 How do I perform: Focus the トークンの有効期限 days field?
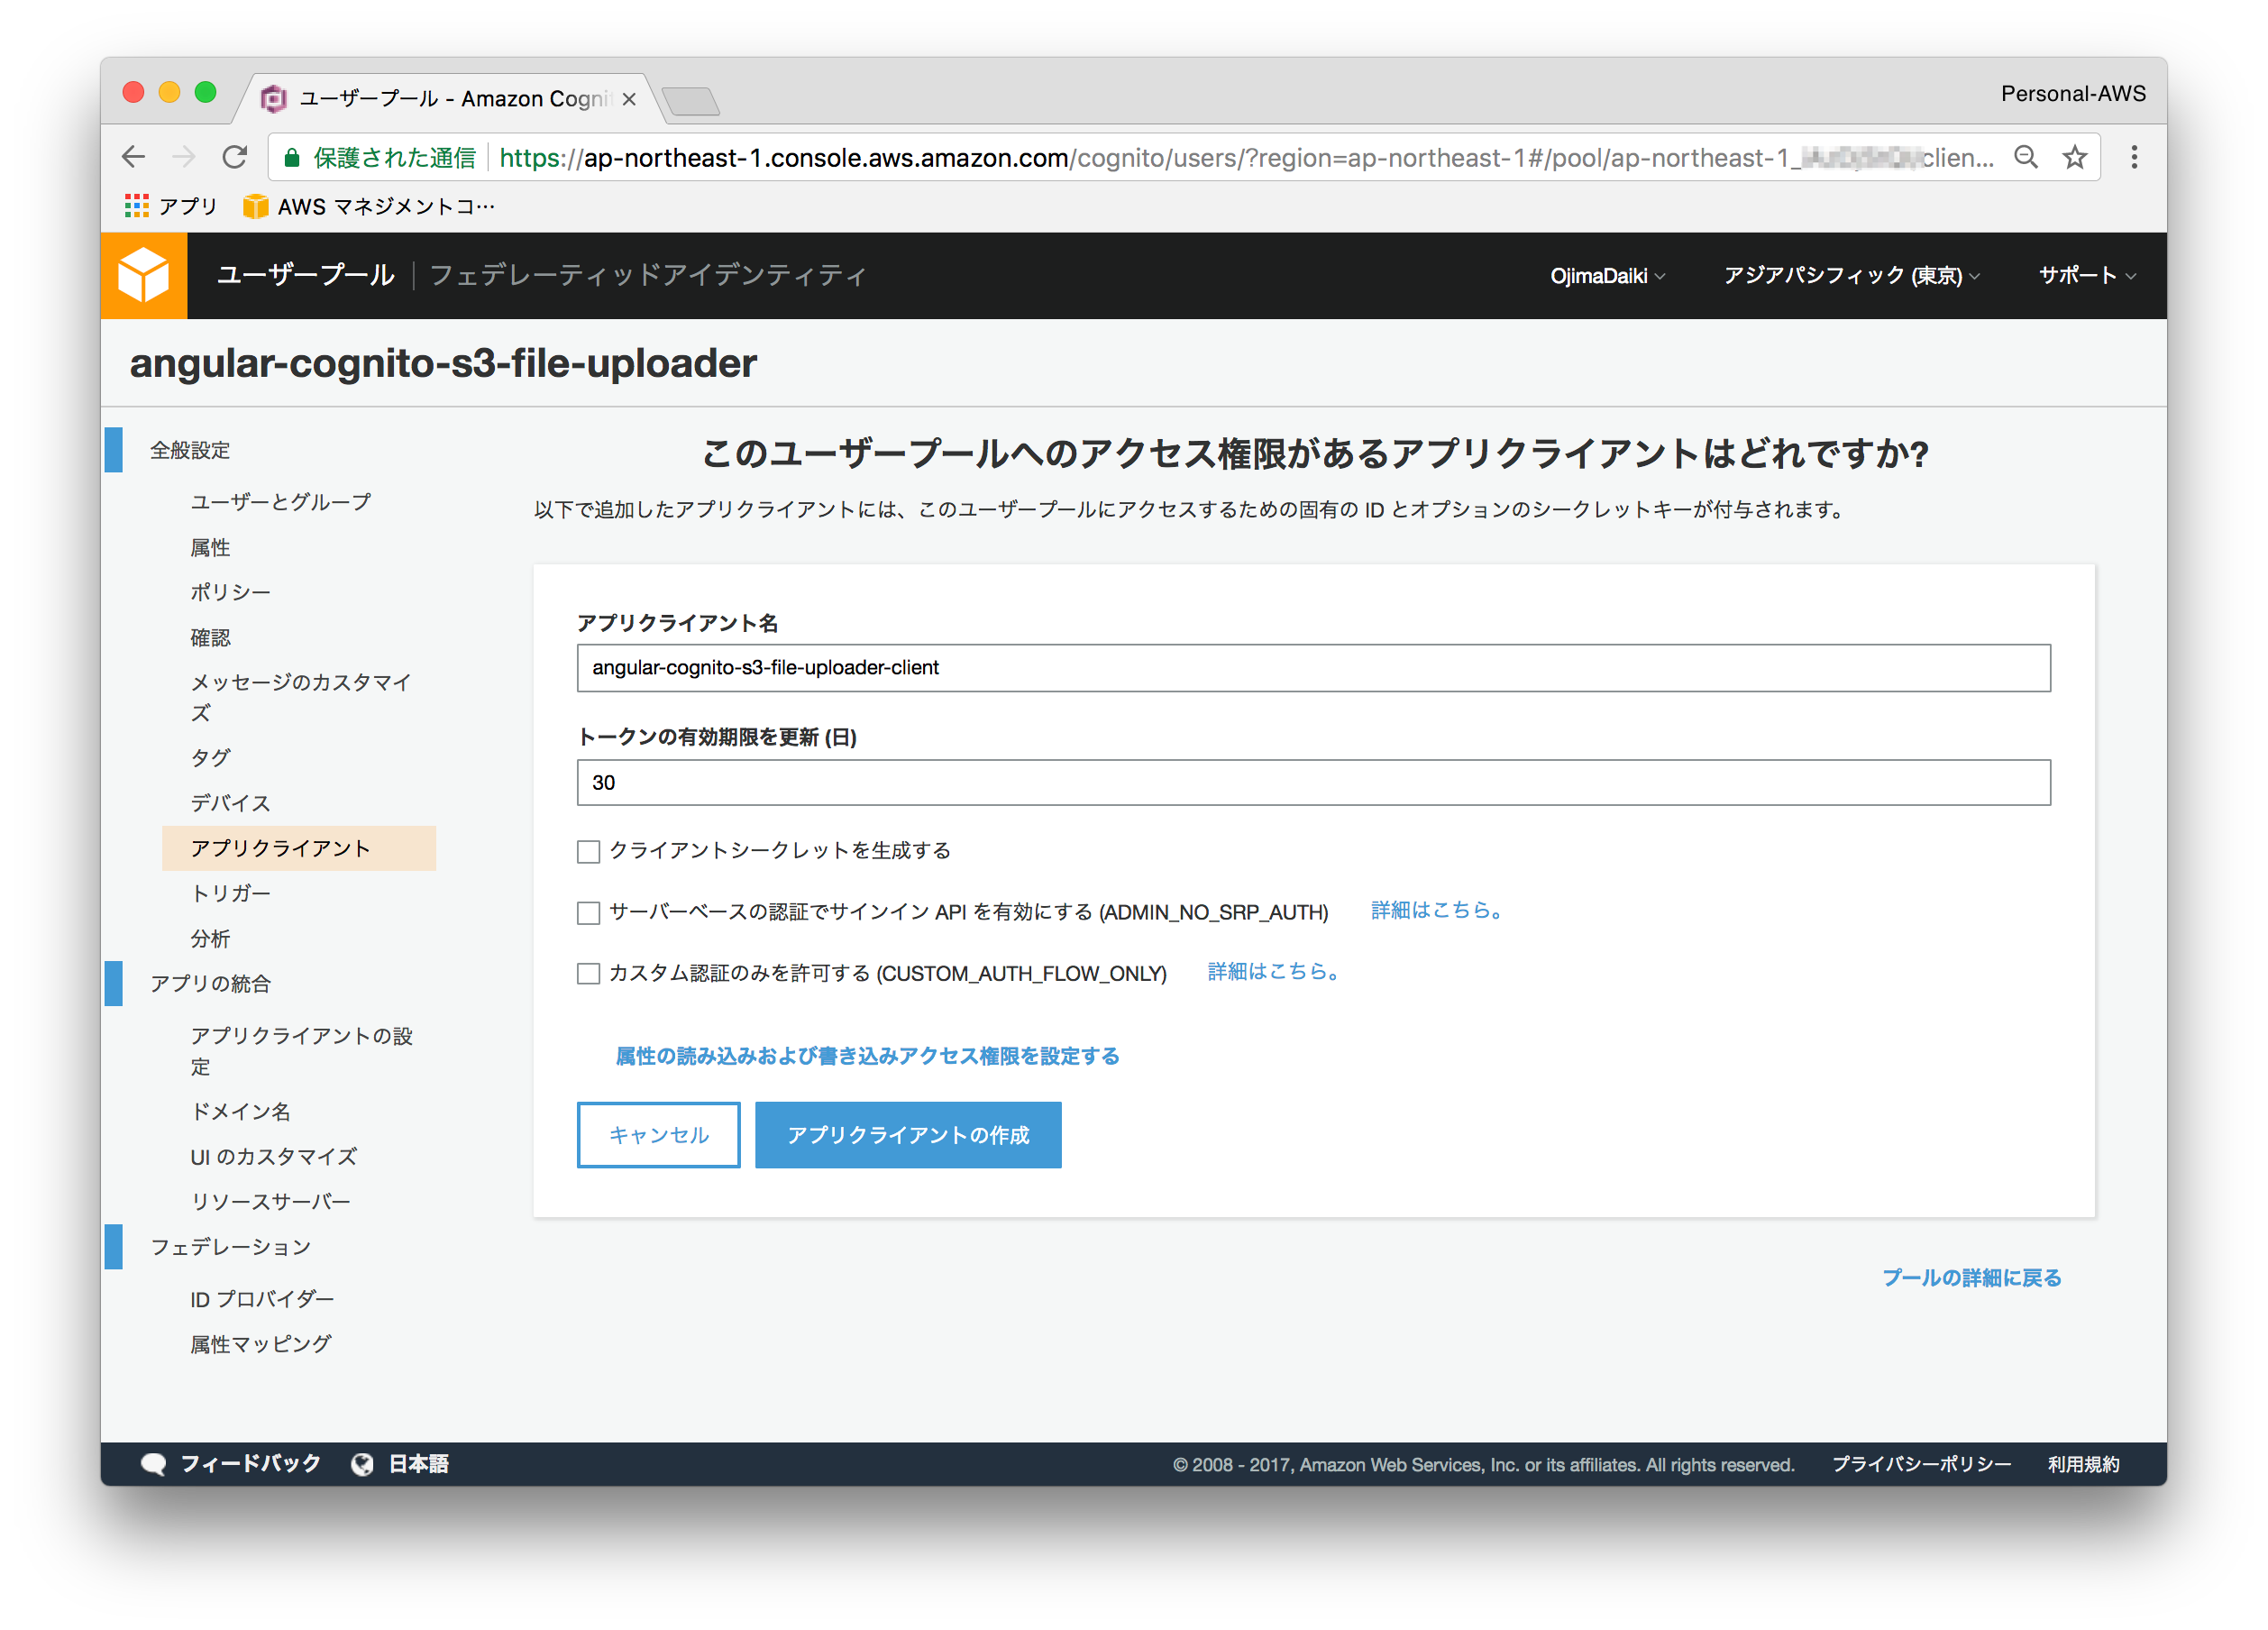[1313, 782]
